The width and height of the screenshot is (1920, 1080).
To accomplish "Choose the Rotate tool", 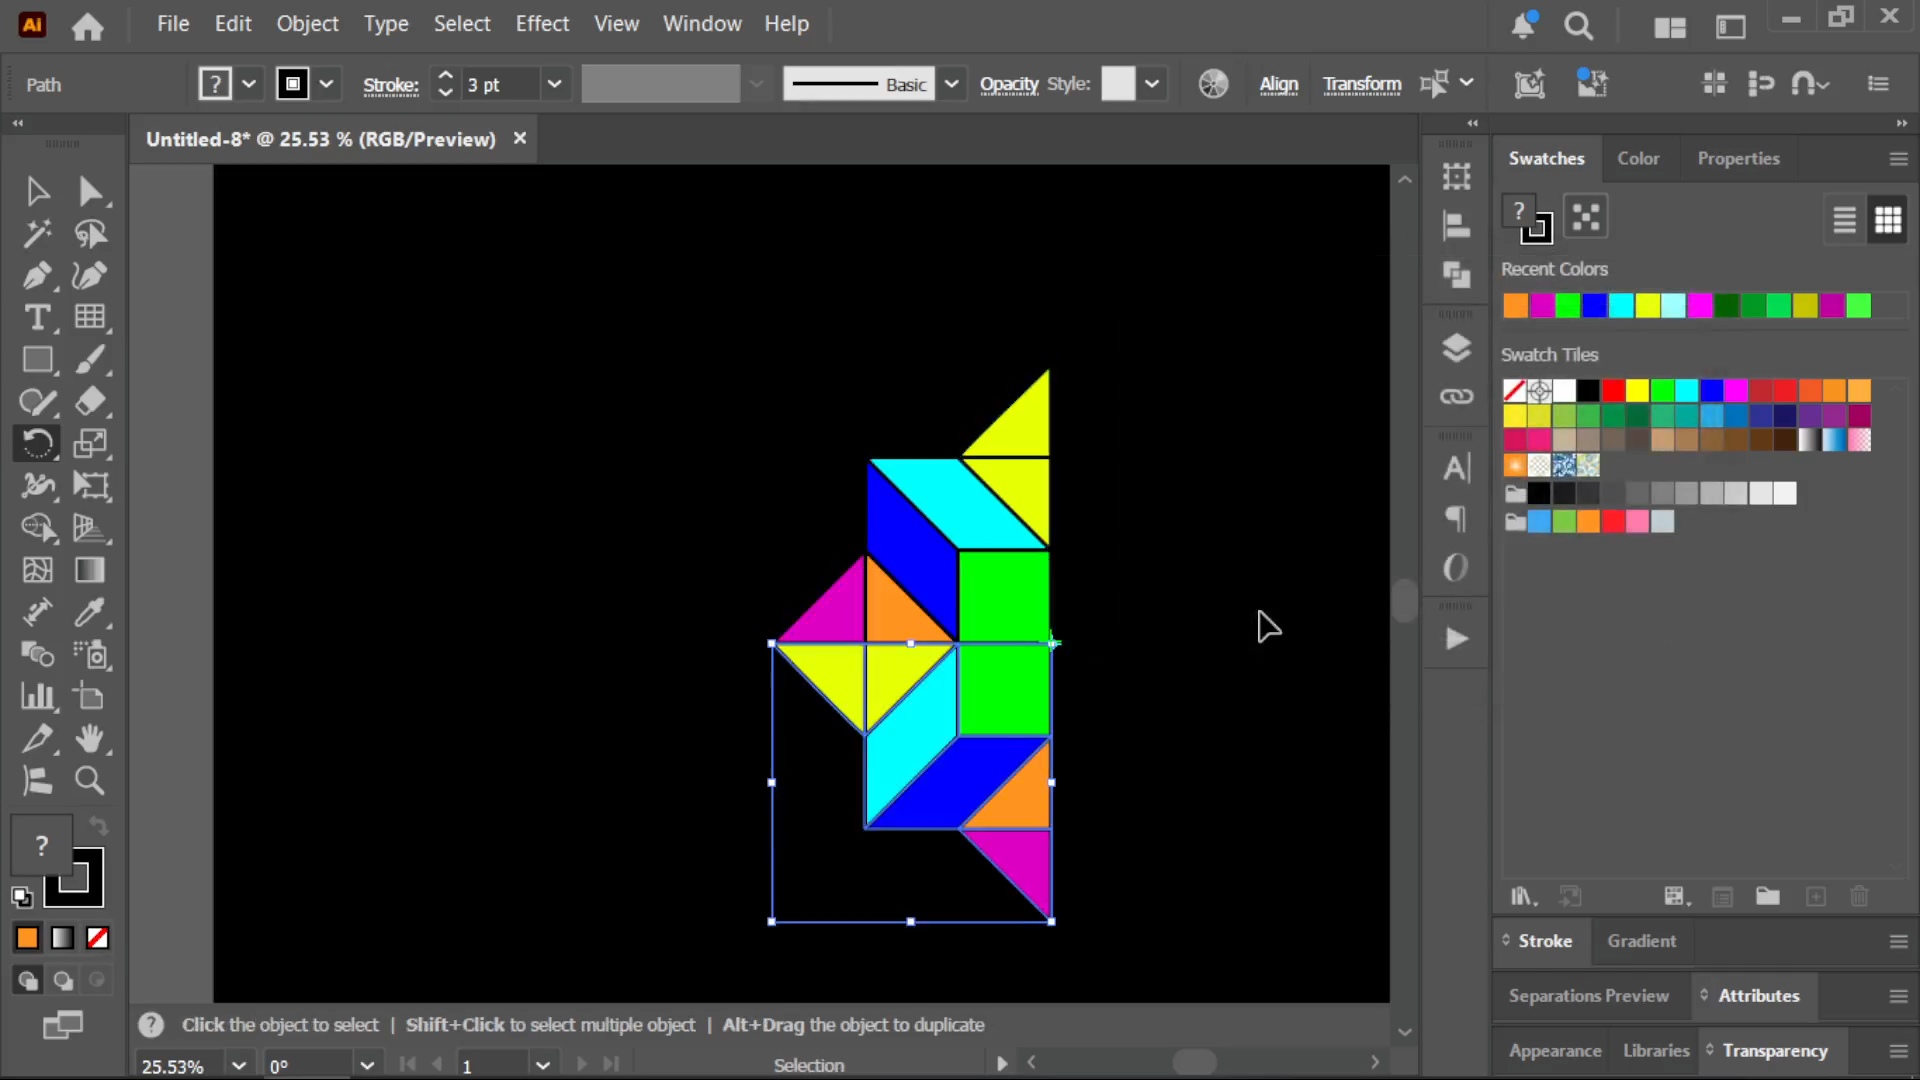I will point(37,443).
